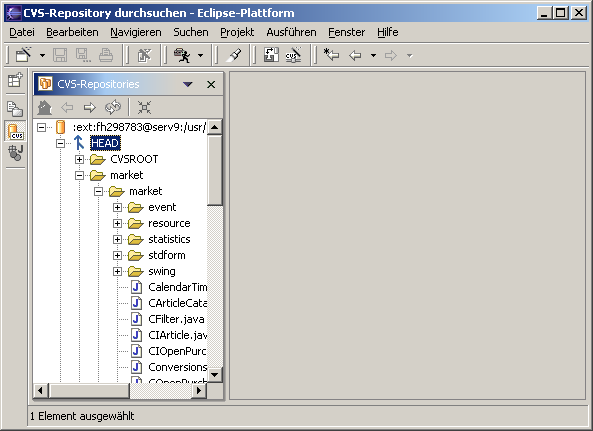Click the CVS add repository toolbar icon
This screenshot has width=593, height=431.
pos(293,55)
